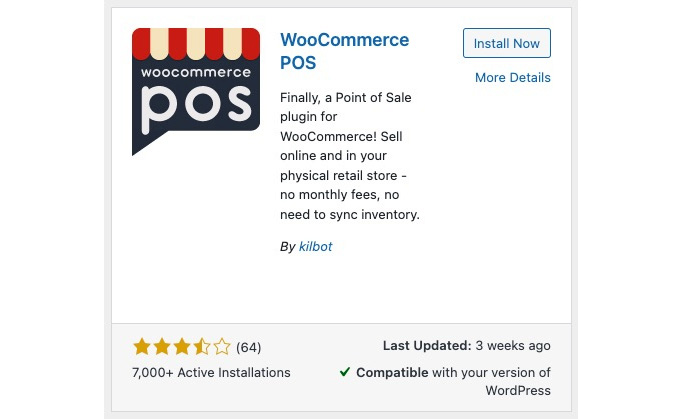Image resolution: width=683 pixels, height=419 pixels.
Task: Open the WooCommerce POS title link
Action: [x=344, y=51]
